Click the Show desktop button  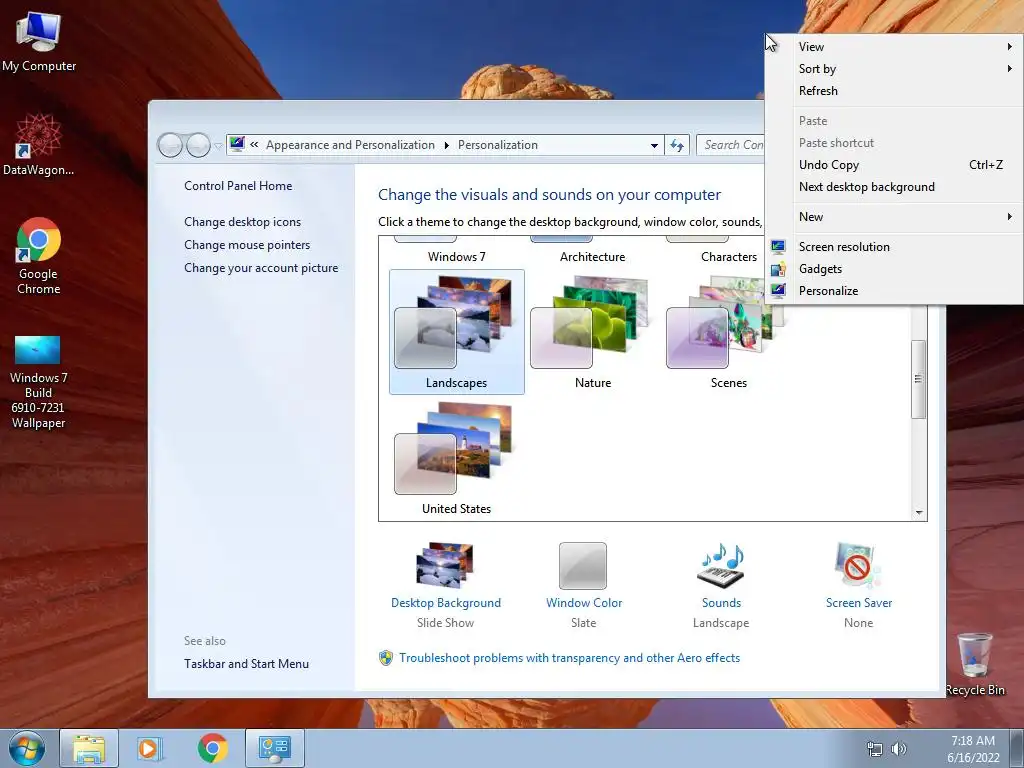[x=1017, y=748]
